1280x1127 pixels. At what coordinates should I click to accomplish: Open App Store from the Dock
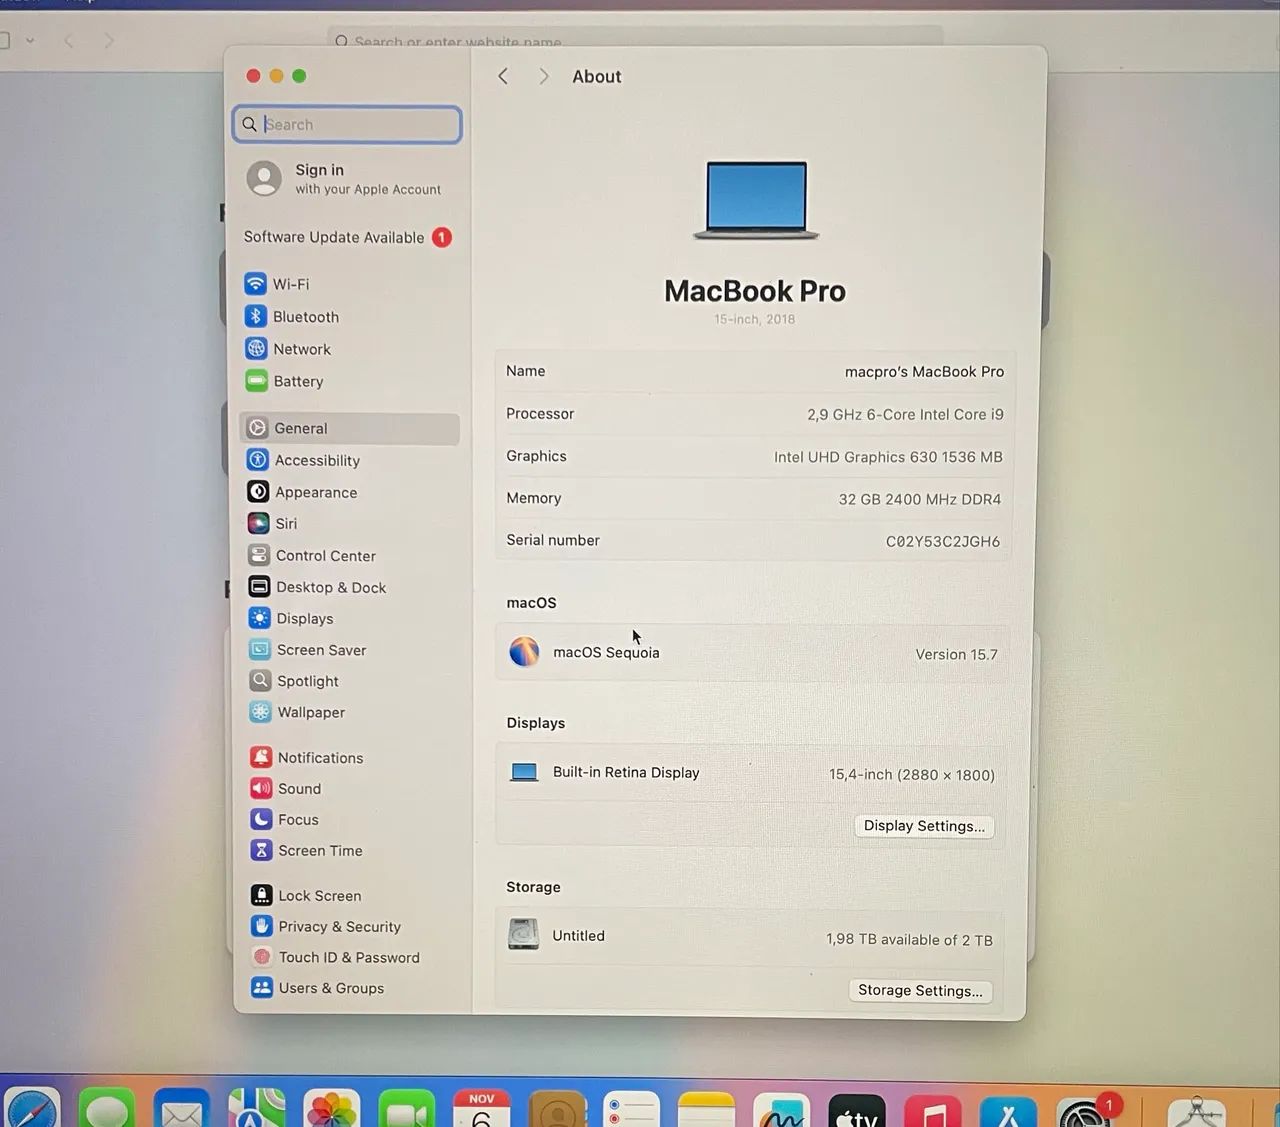(x=1008, y=1110)
